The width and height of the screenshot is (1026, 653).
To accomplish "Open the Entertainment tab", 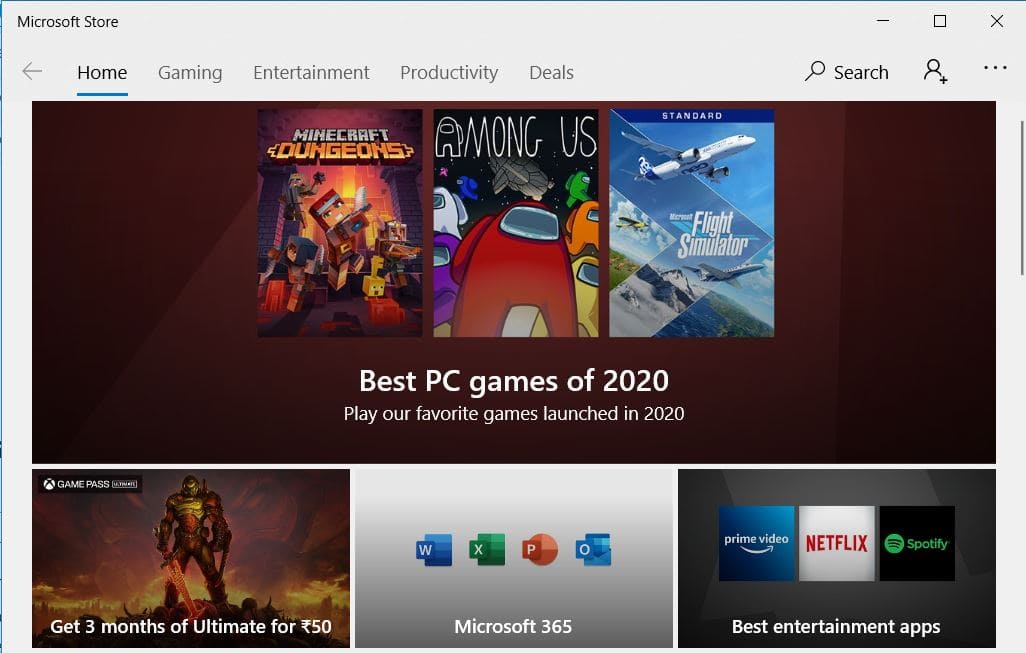I will [311, 72].
